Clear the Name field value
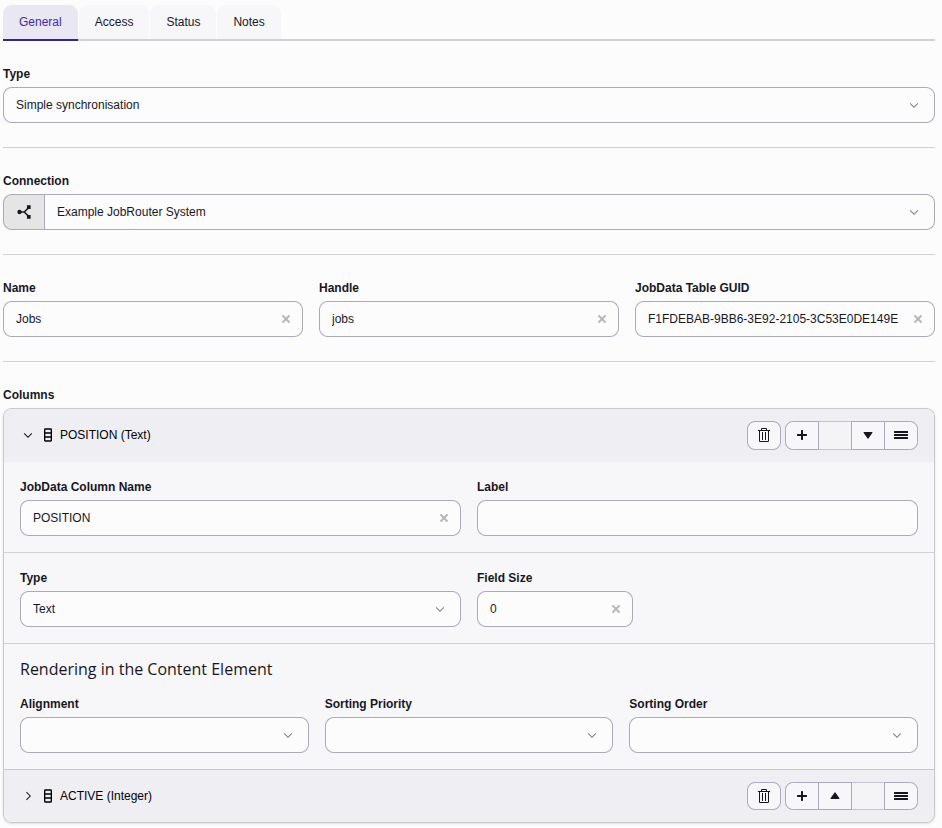 pyautogui.click(x=286, y=319)
